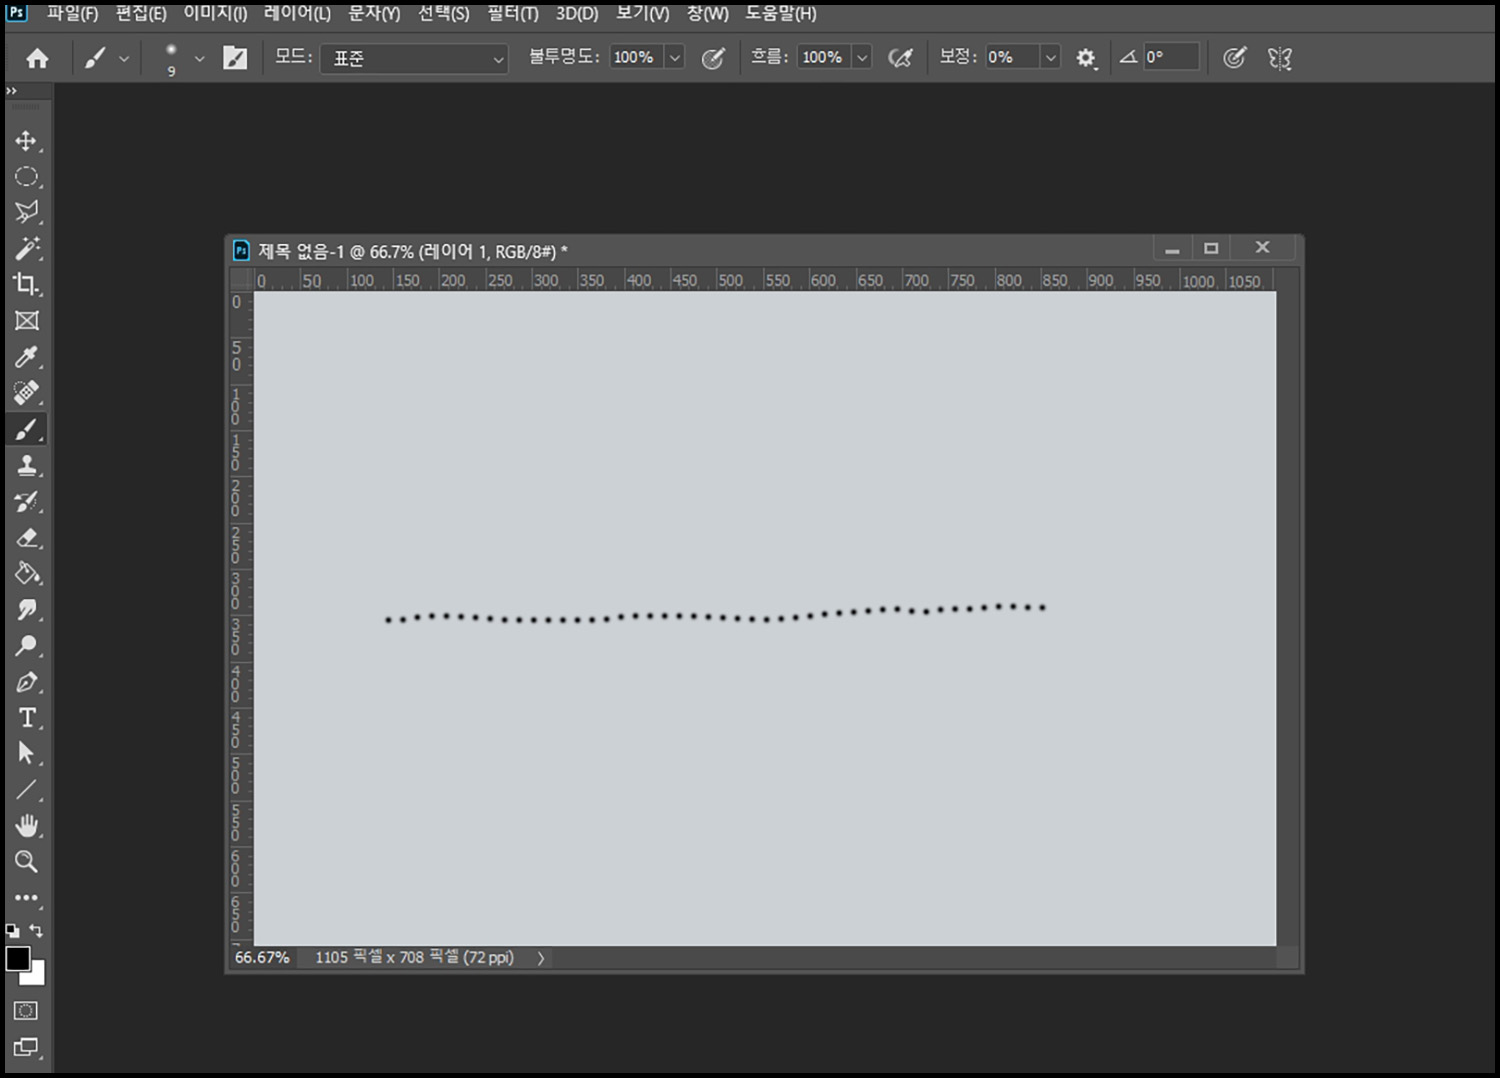1500x1078 pixels.
Task: Open the 필터(T) menu
Action: [x=513, y=14]
